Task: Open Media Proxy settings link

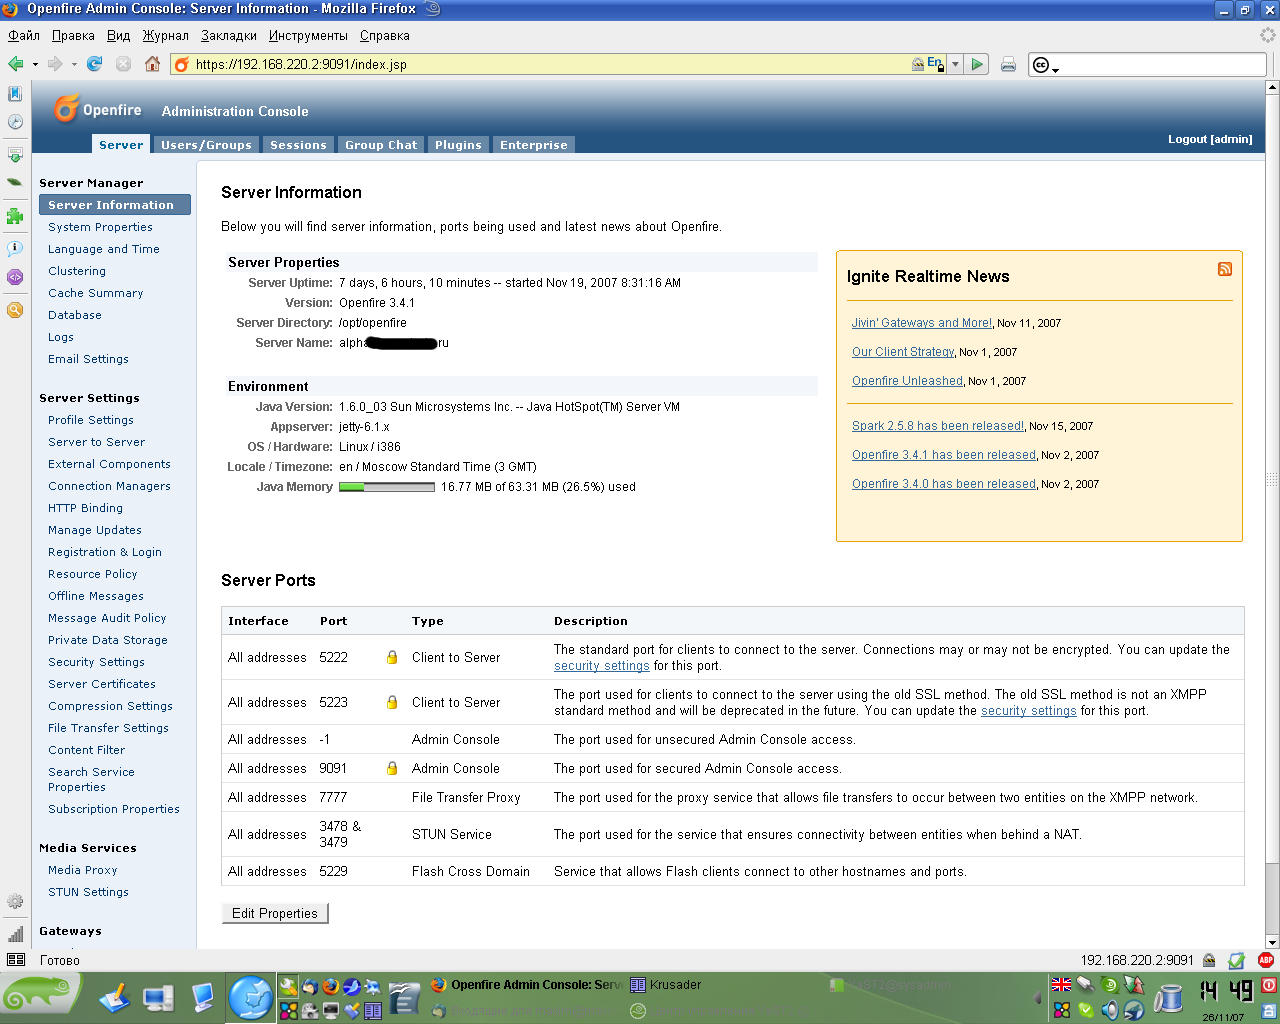Action: [x=83, y=870]
